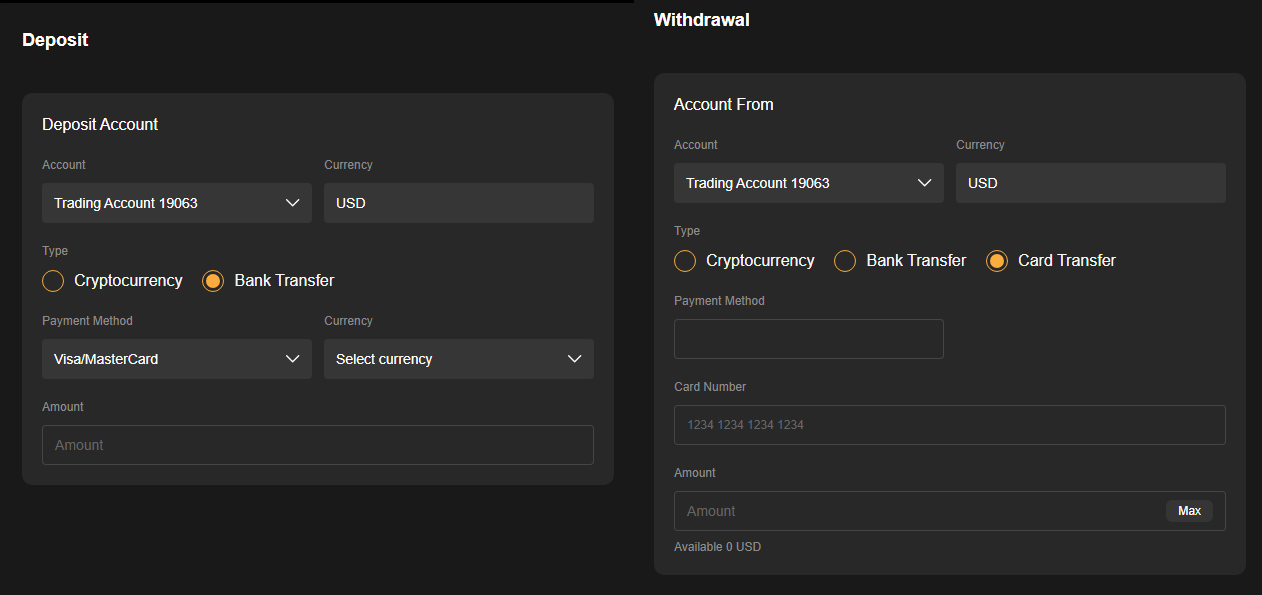Screen dimensions: 1262x595
Task: Click the USD currency field in Account From
Action: click(1091, 183)
